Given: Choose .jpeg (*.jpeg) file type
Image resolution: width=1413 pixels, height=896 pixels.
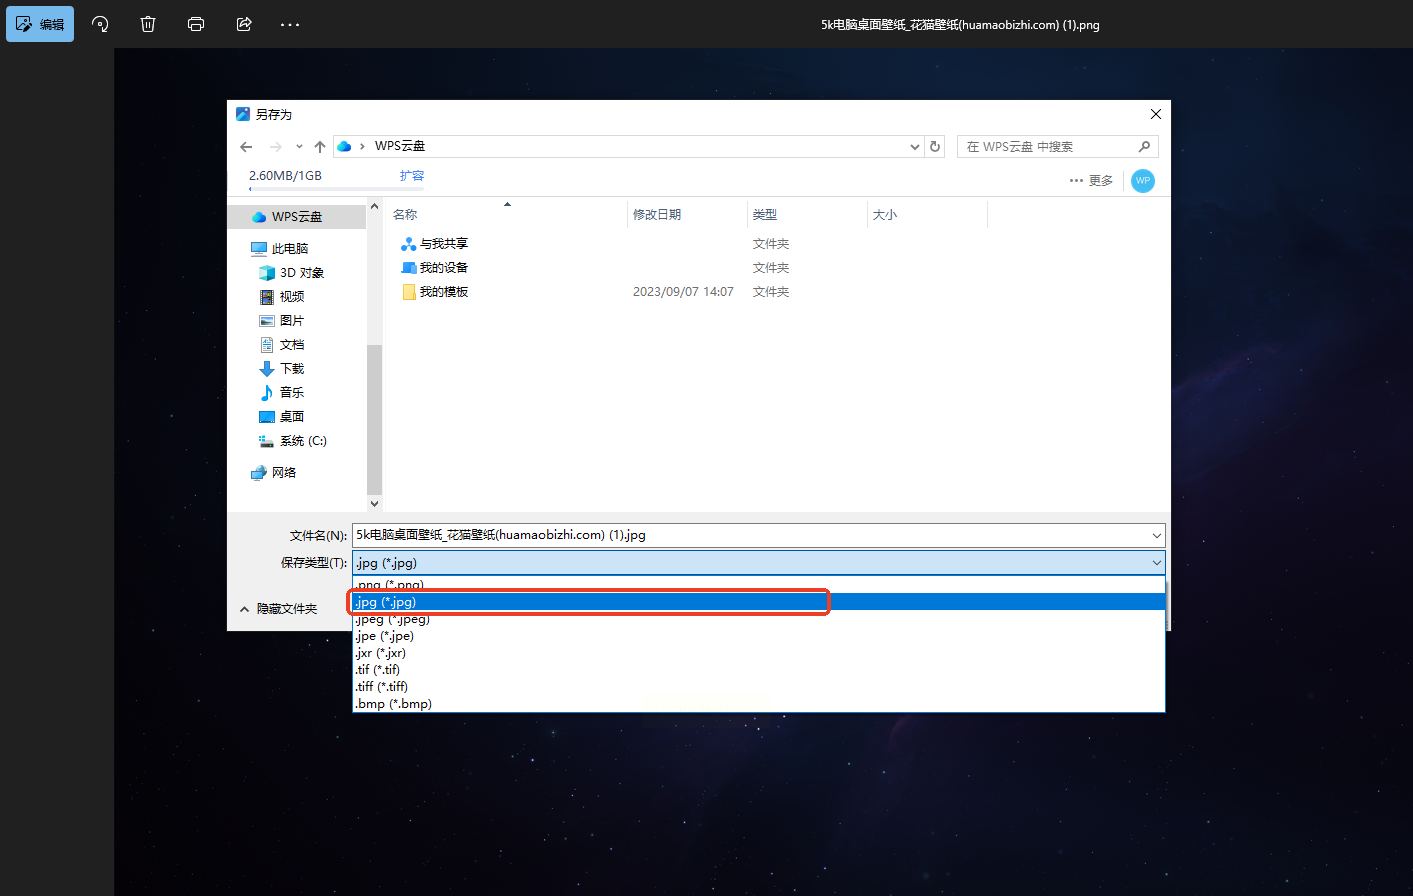Looking at the screenshot, I should coord(759,619).
